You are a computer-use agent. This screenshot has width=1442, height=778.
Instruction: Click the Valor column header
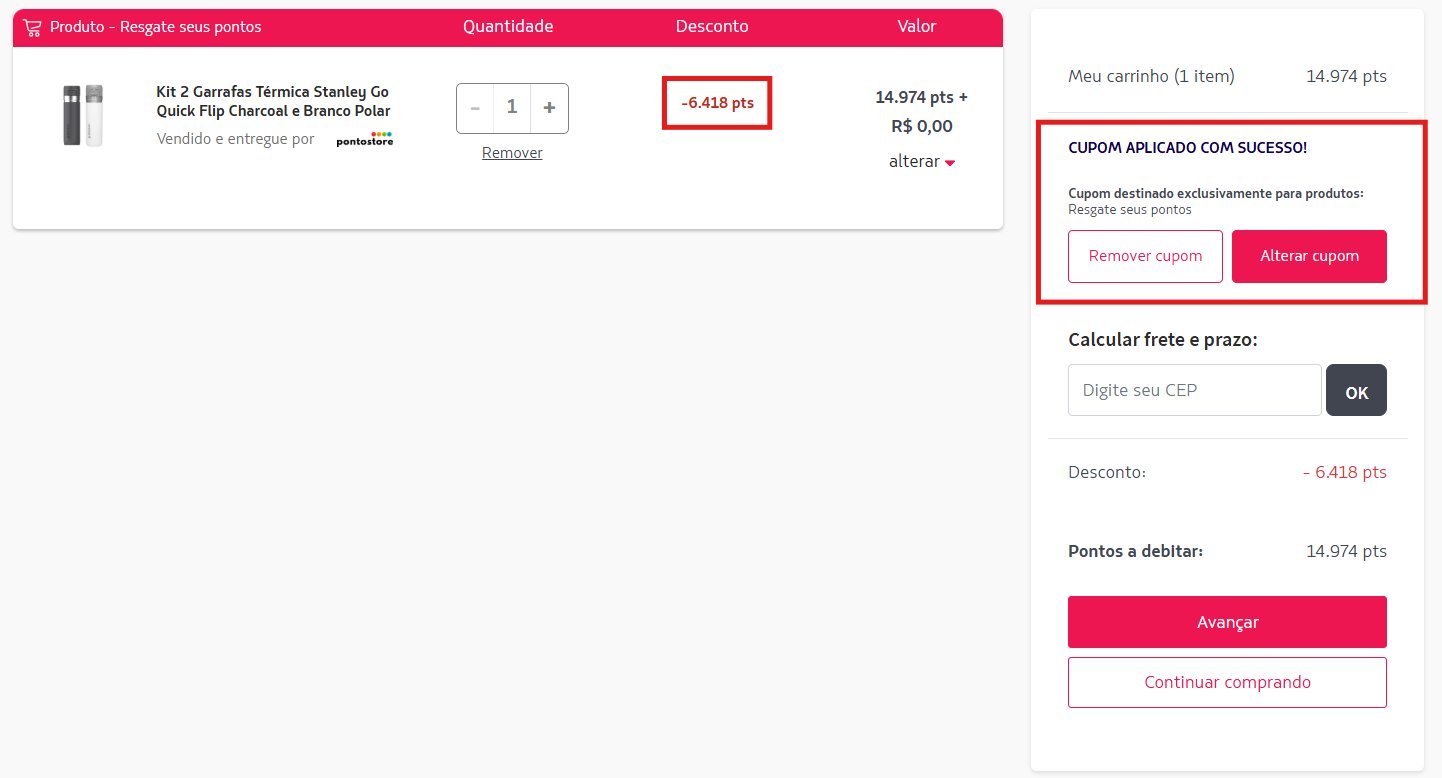[917, 26]
